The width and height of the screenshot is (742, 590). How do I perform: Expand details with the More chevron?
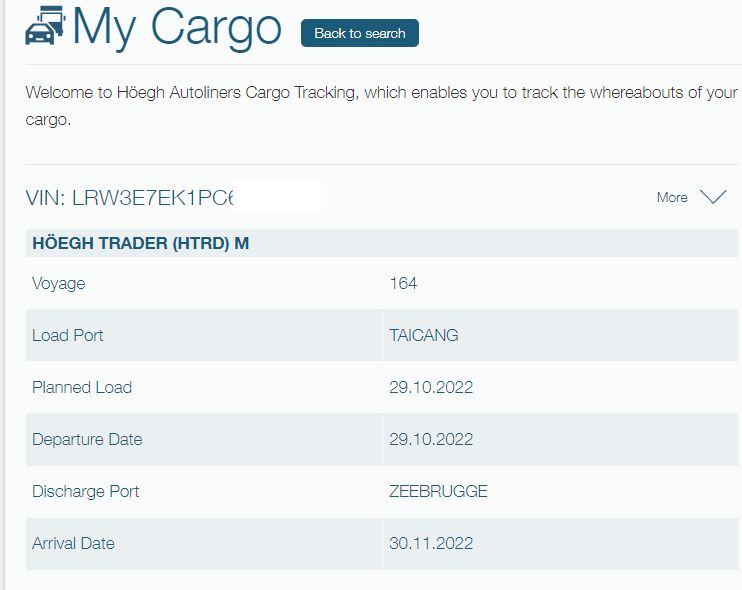[x=713, y=197]
